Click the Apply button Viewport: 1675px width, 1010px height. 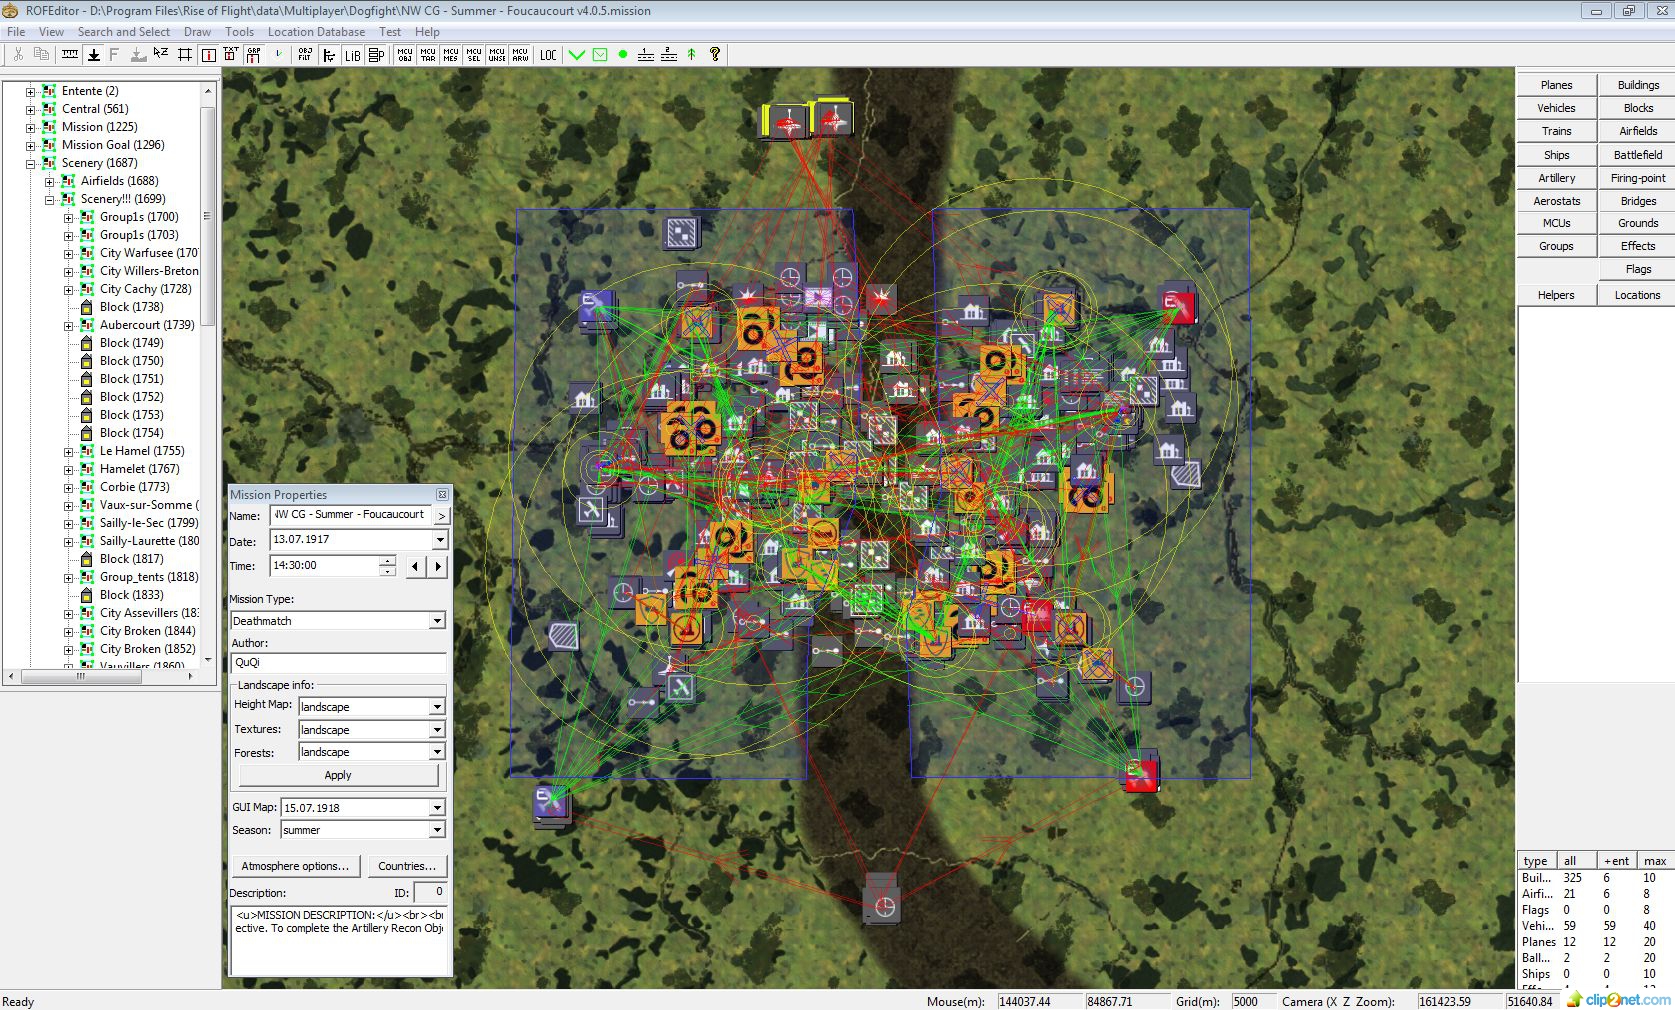338,775
